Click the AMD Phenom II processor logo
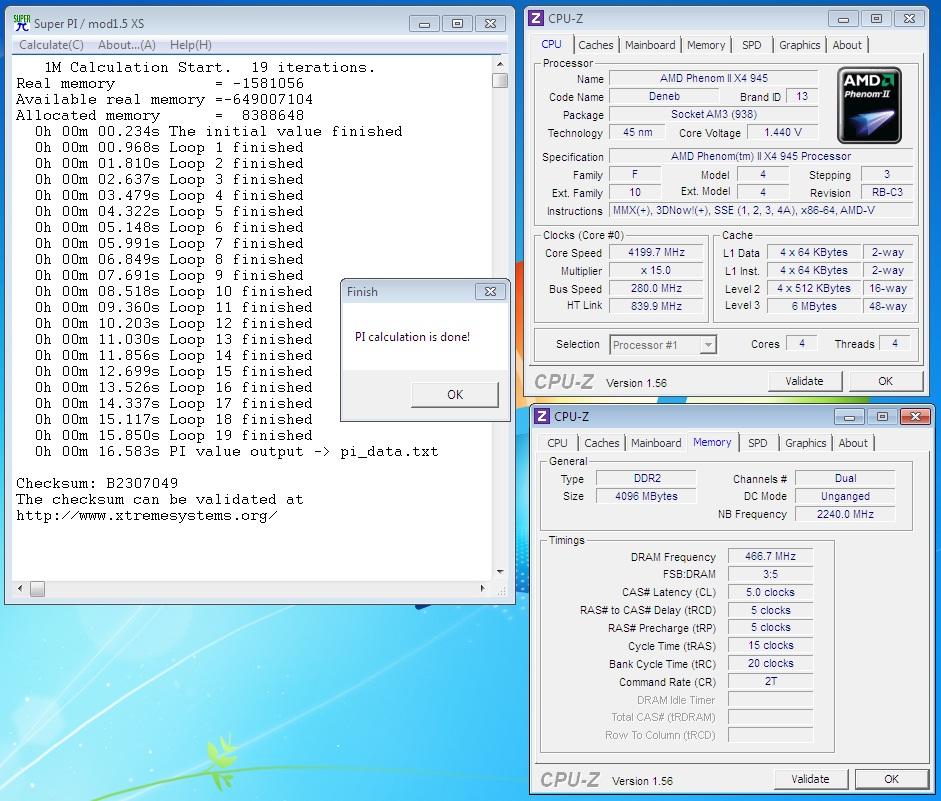 click(x=869, y=106)
